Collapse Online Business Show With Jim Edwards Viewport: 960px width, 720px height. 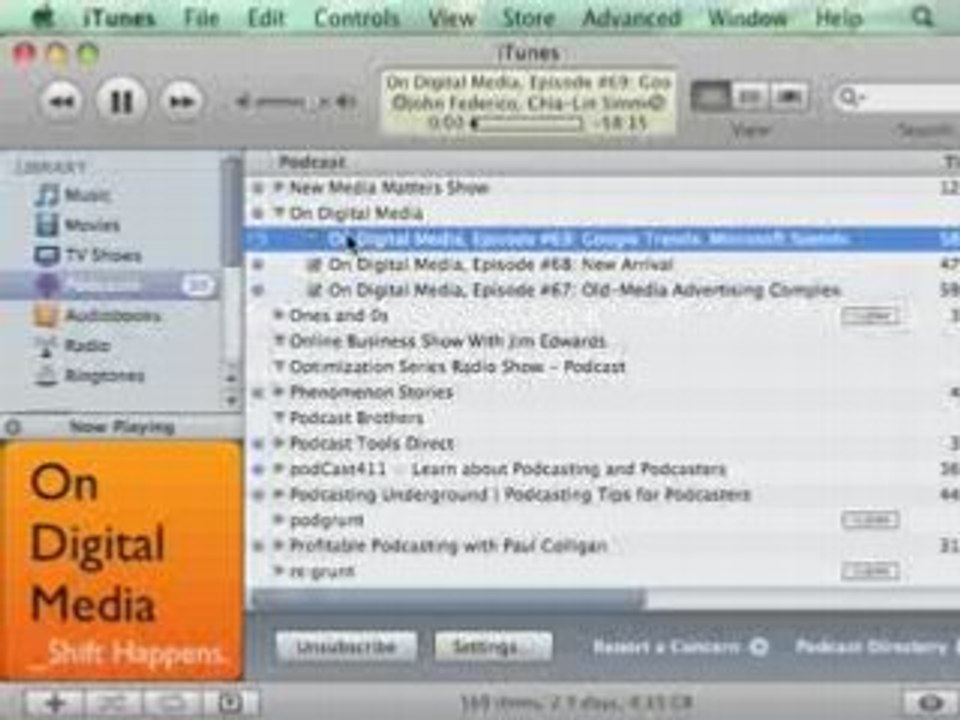pyautogui.click(x=279, y=341)
